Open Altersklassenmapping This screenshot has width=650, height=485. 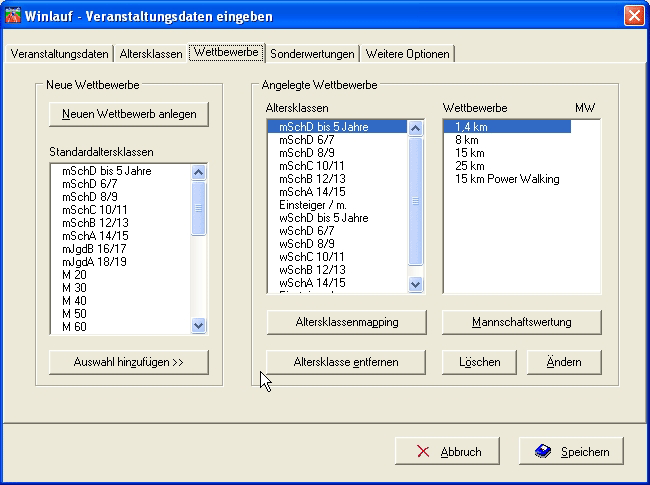(x=346, y=322)
